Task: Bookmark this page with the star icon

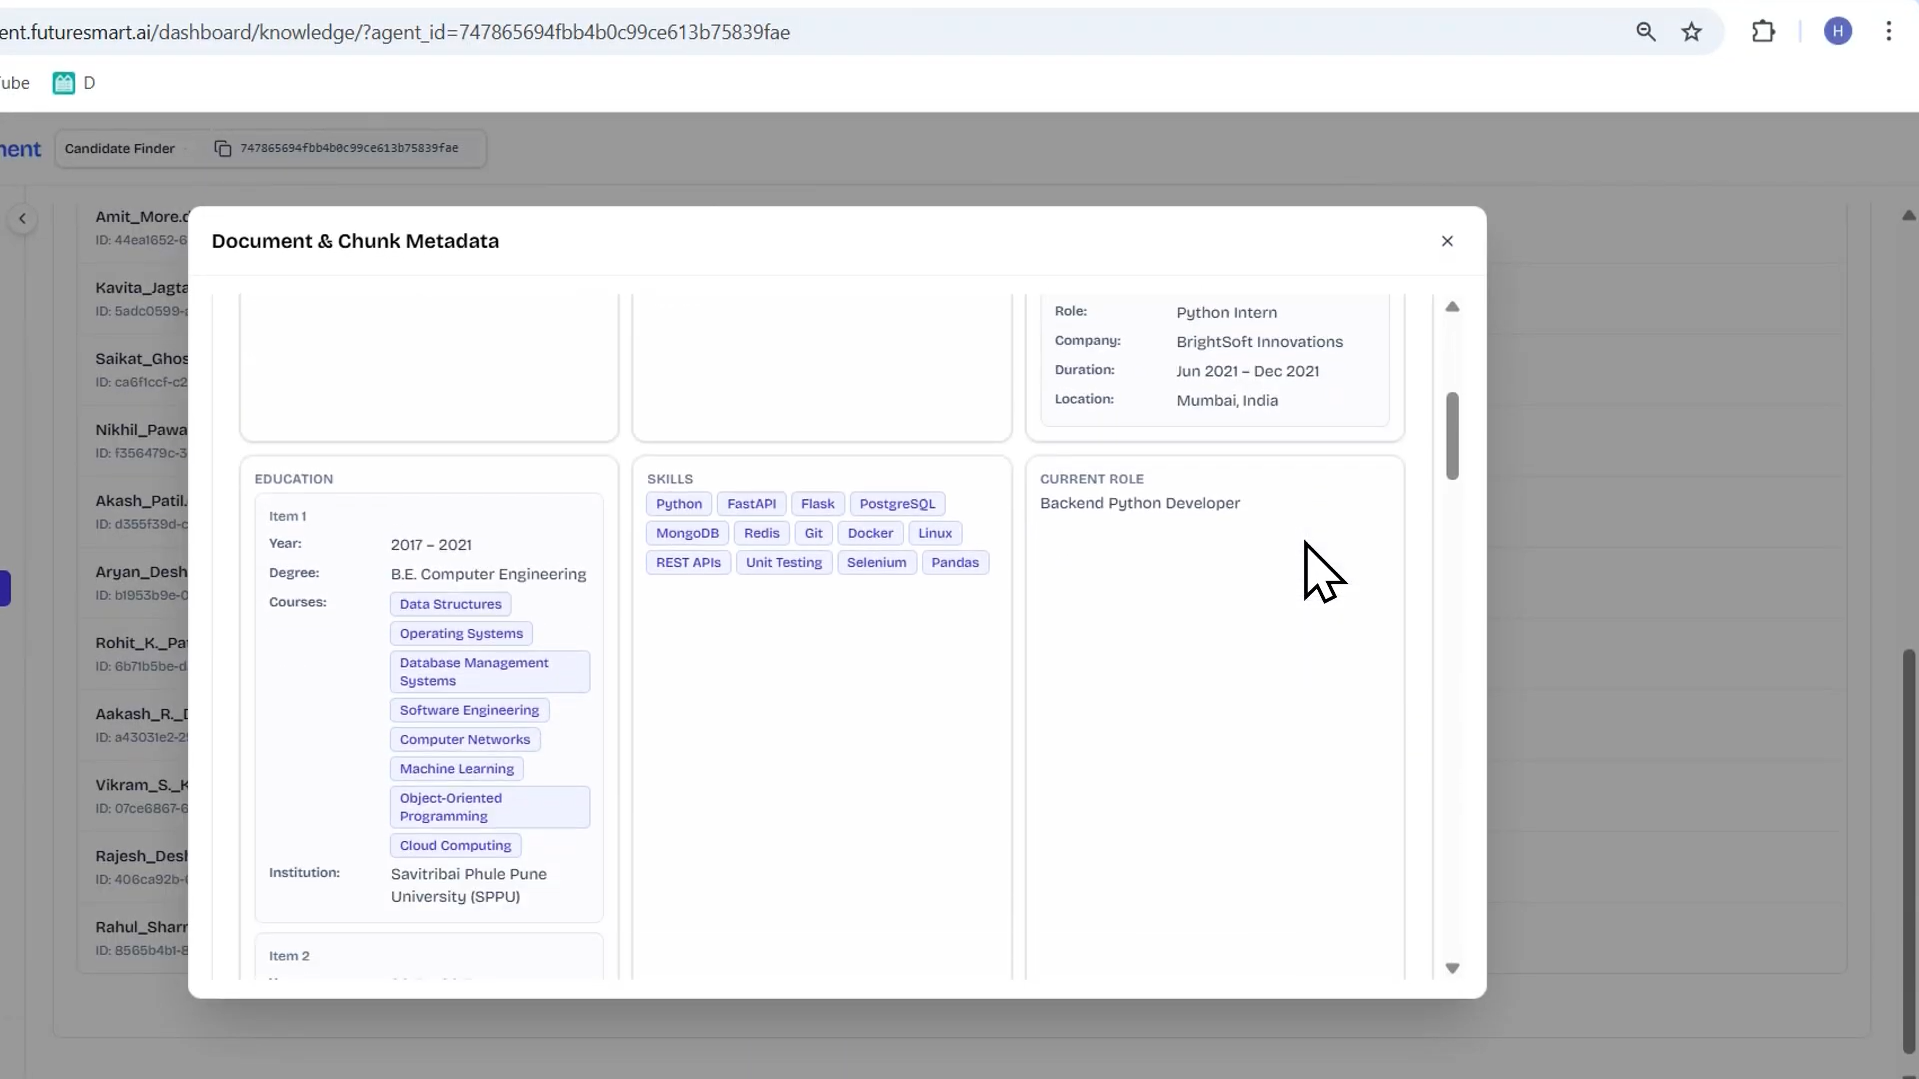Action: pos(1691,32)
